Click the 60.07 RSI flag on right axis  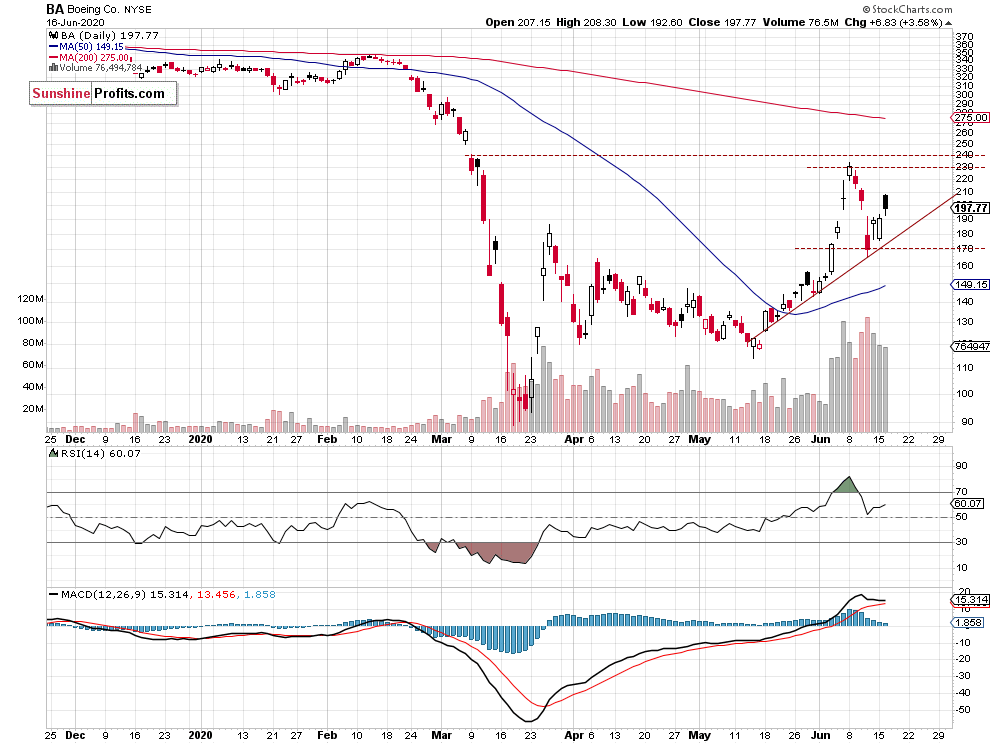[x=967, y=503]
